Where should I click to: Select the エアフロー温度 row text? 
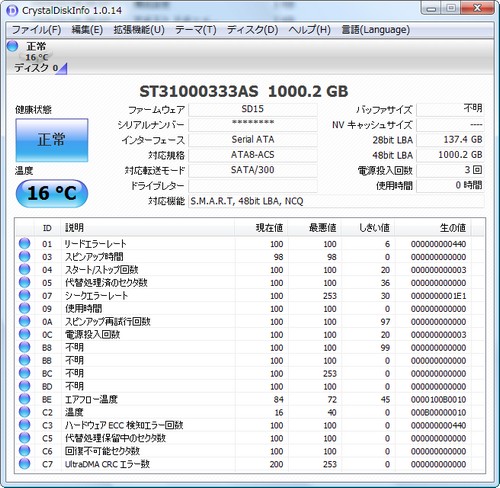pos(91,399)
